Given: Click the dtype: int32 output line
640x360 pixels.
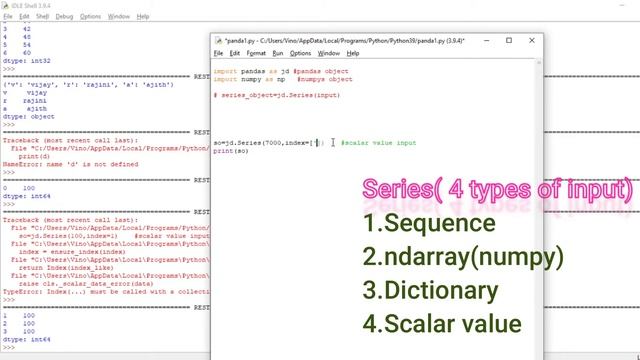Looking at the screenshot, I should click(x=27, y=61).
